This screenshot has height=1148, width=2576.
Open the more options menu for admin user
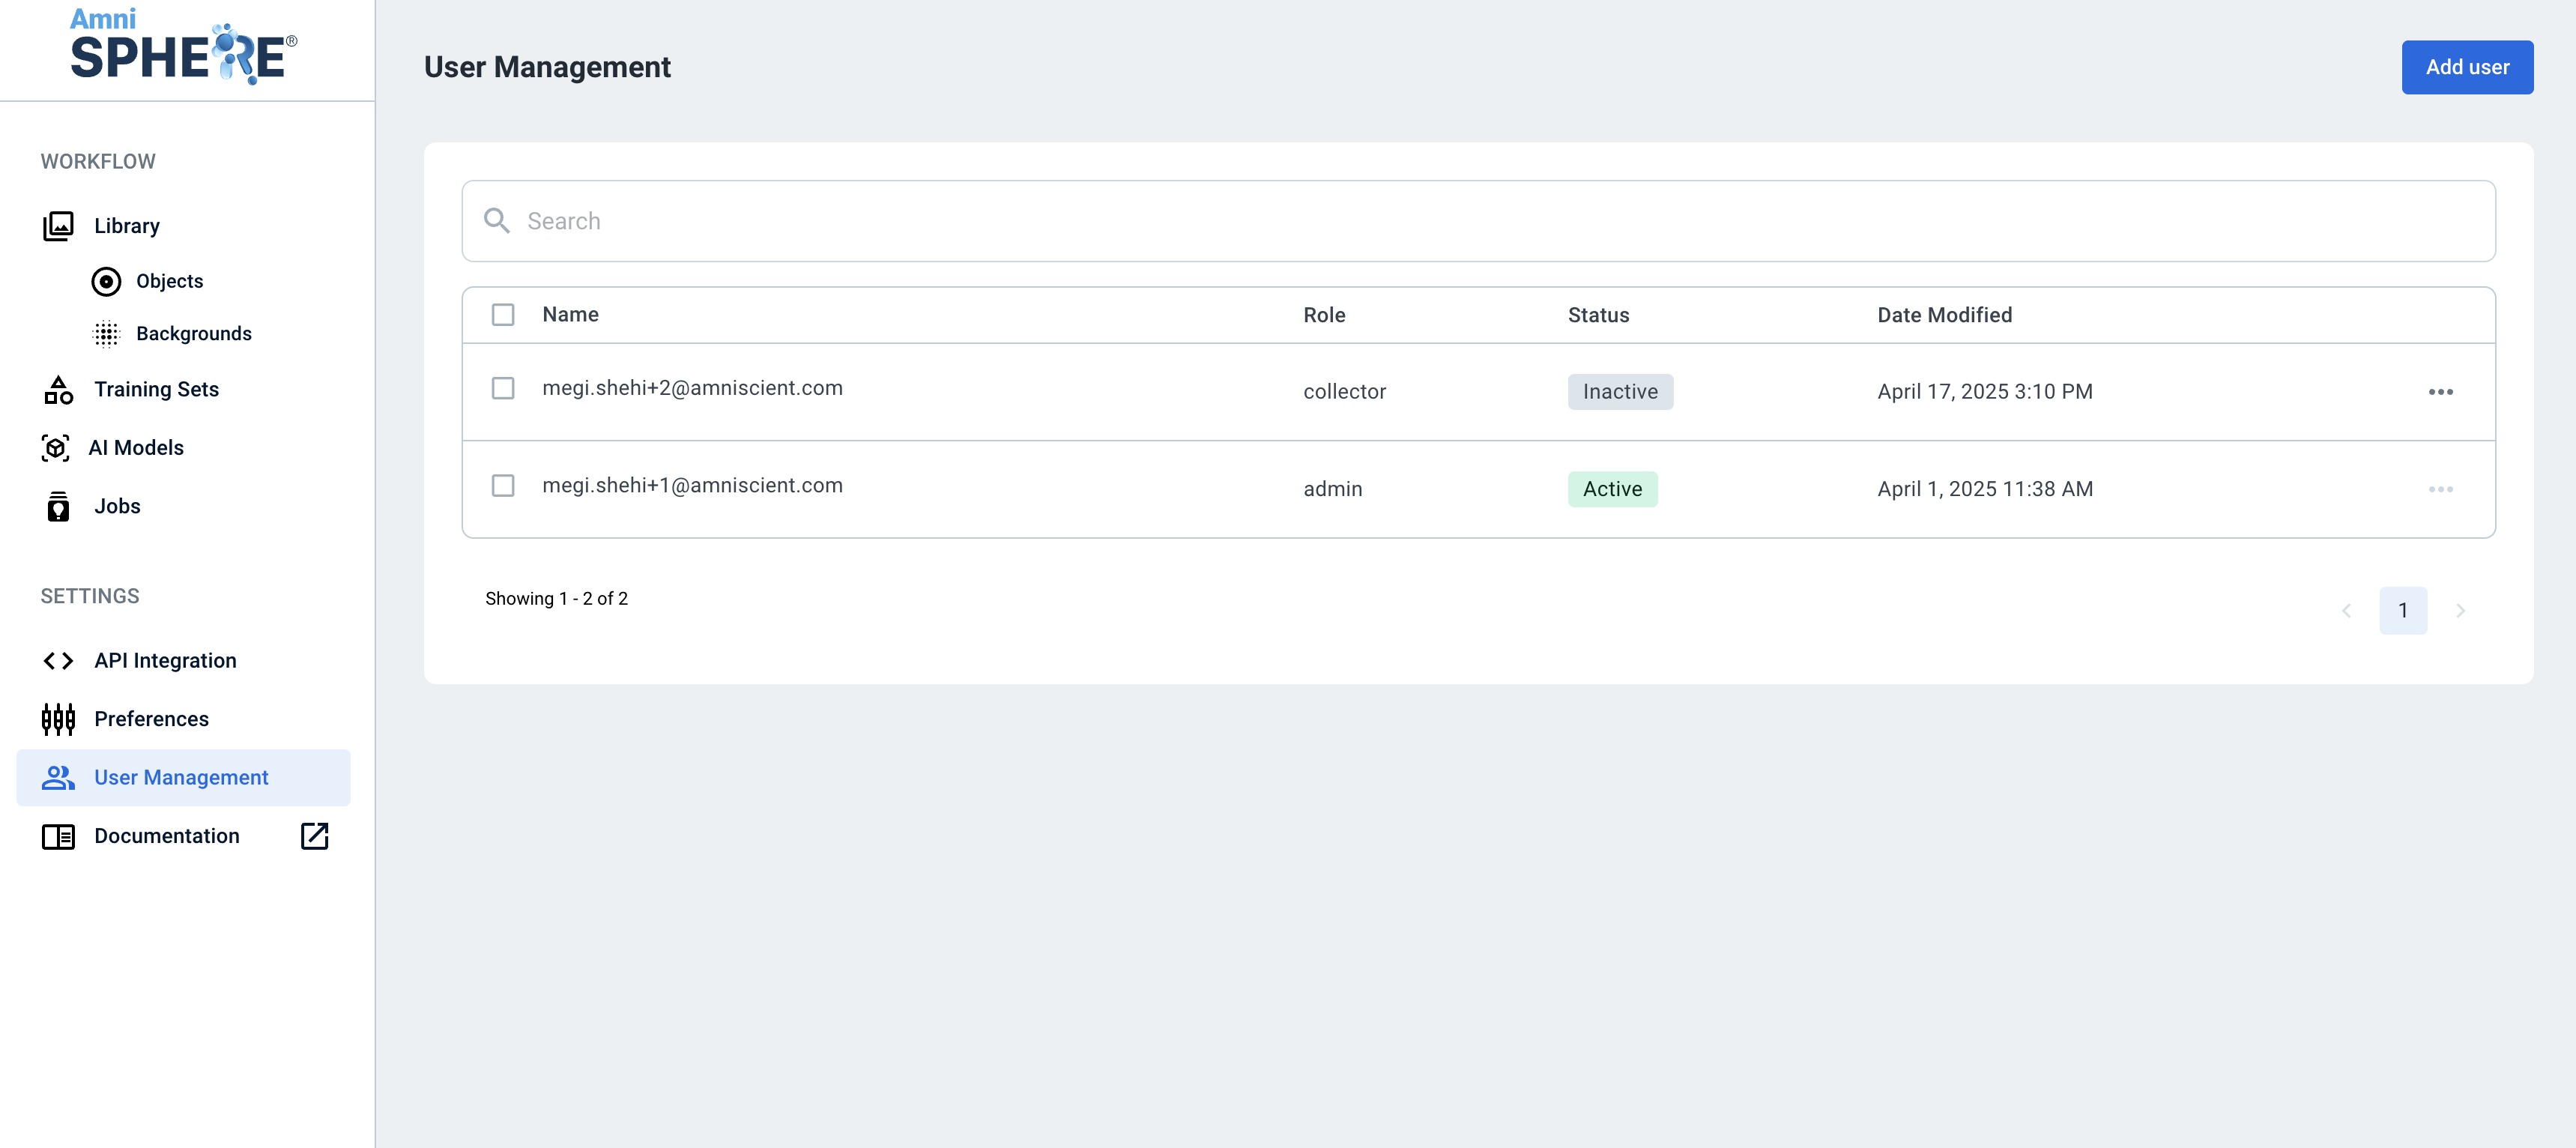click(x=2441, y=489)
